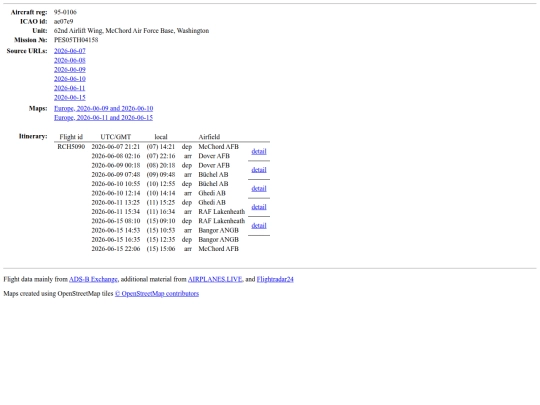Image resolution: width=540 pixels, height=405 pixels.
Task: Open source URL 2026-06-08
Action: coord(70,60)
